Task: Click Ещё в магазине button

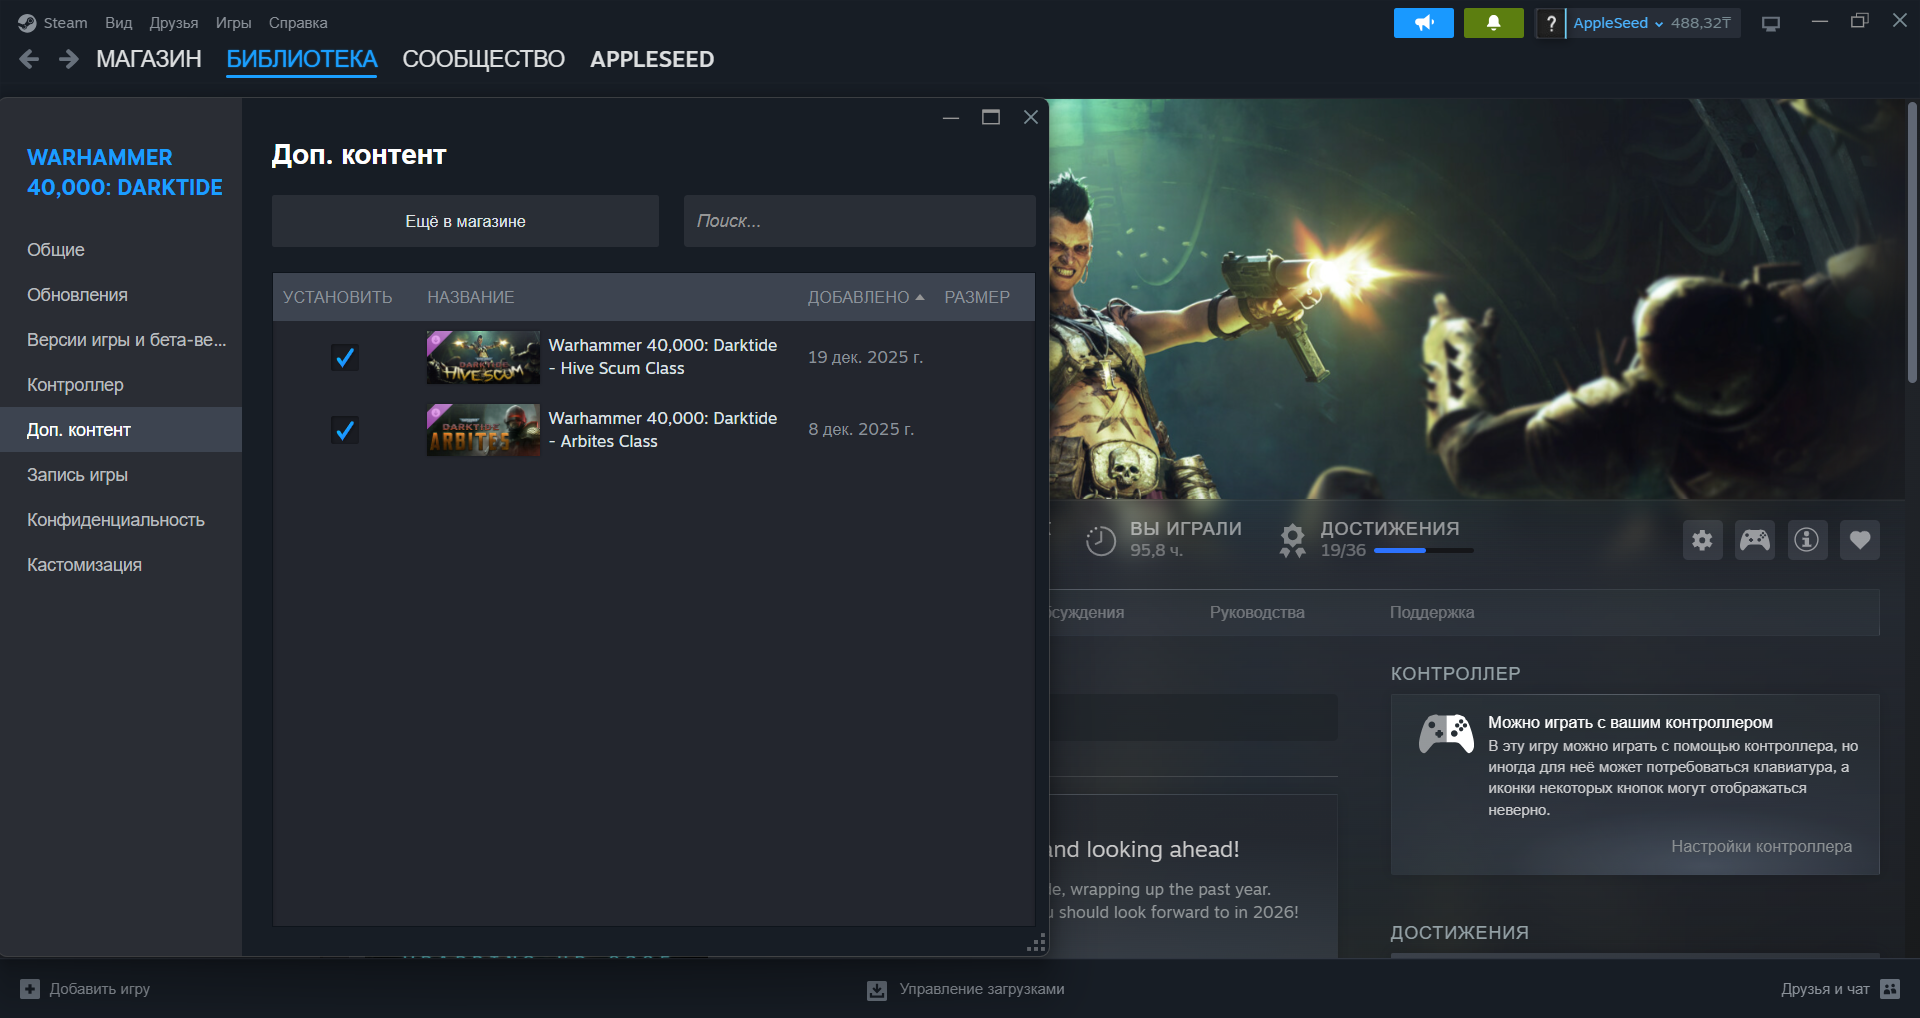Action: pyautogui.click(x=465, y=221)
